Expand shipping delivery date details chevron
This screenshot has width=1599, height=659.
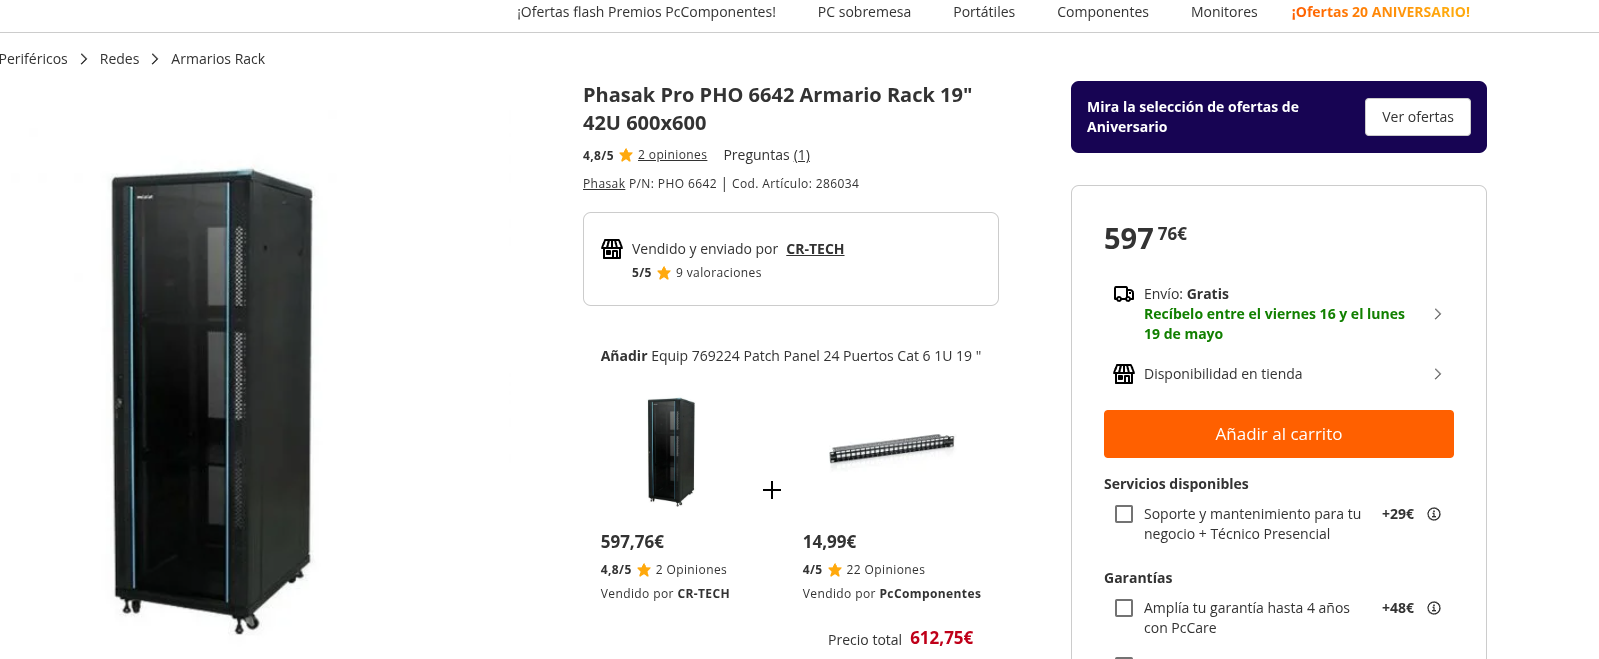[x=1438, y=314]
